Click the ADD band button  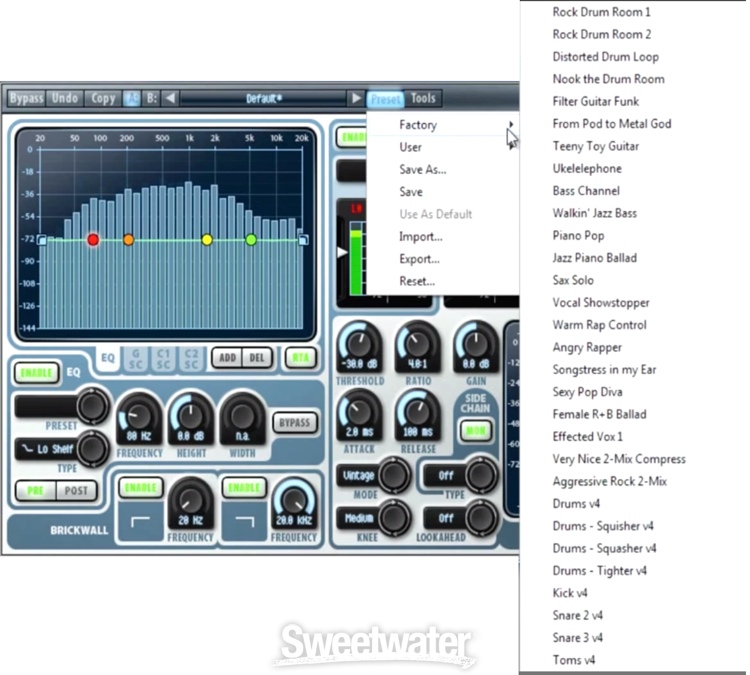(226, 357)
